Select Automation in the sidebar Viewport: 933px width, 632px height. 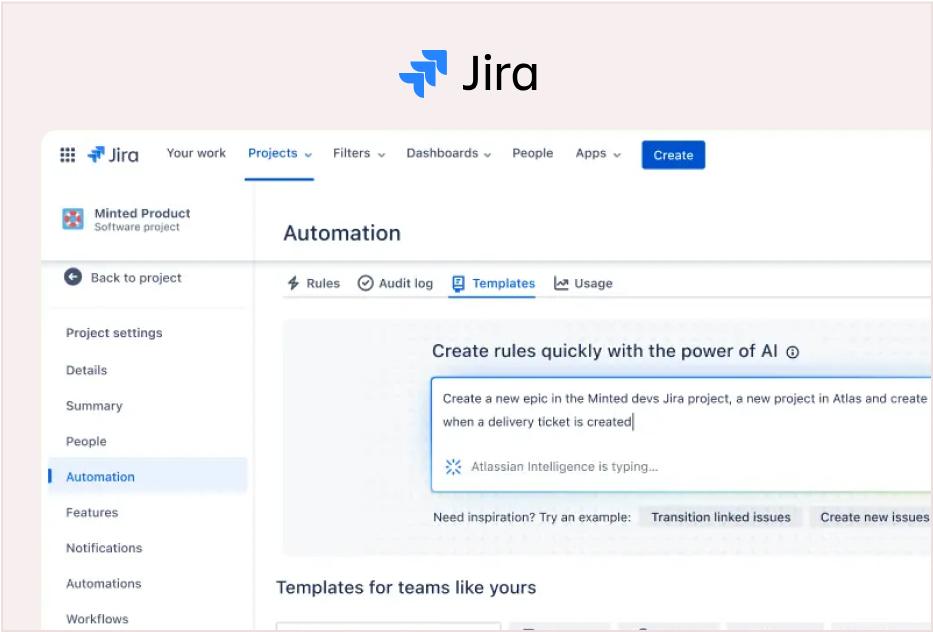[148, 476]
